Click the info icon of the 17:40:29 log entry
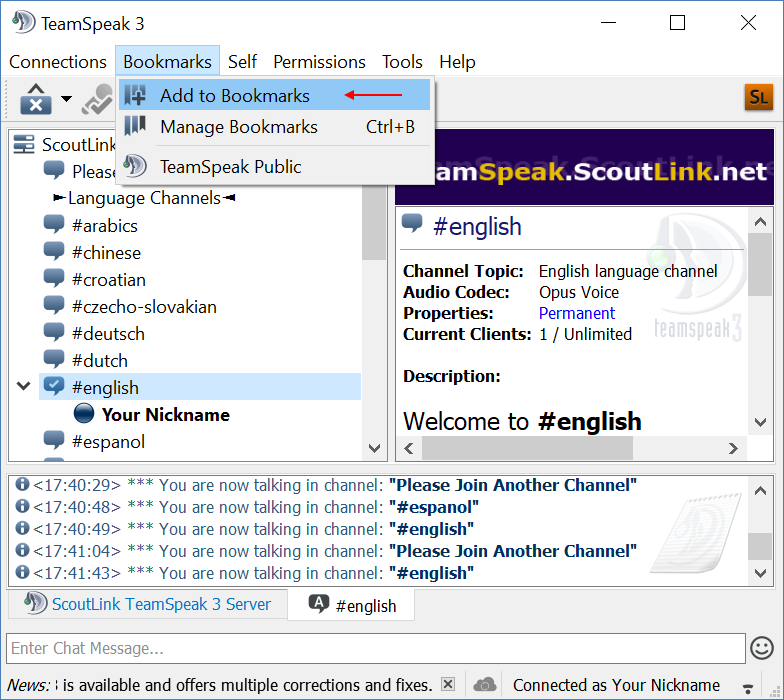784x700 pixels. (x=22, y=484)
